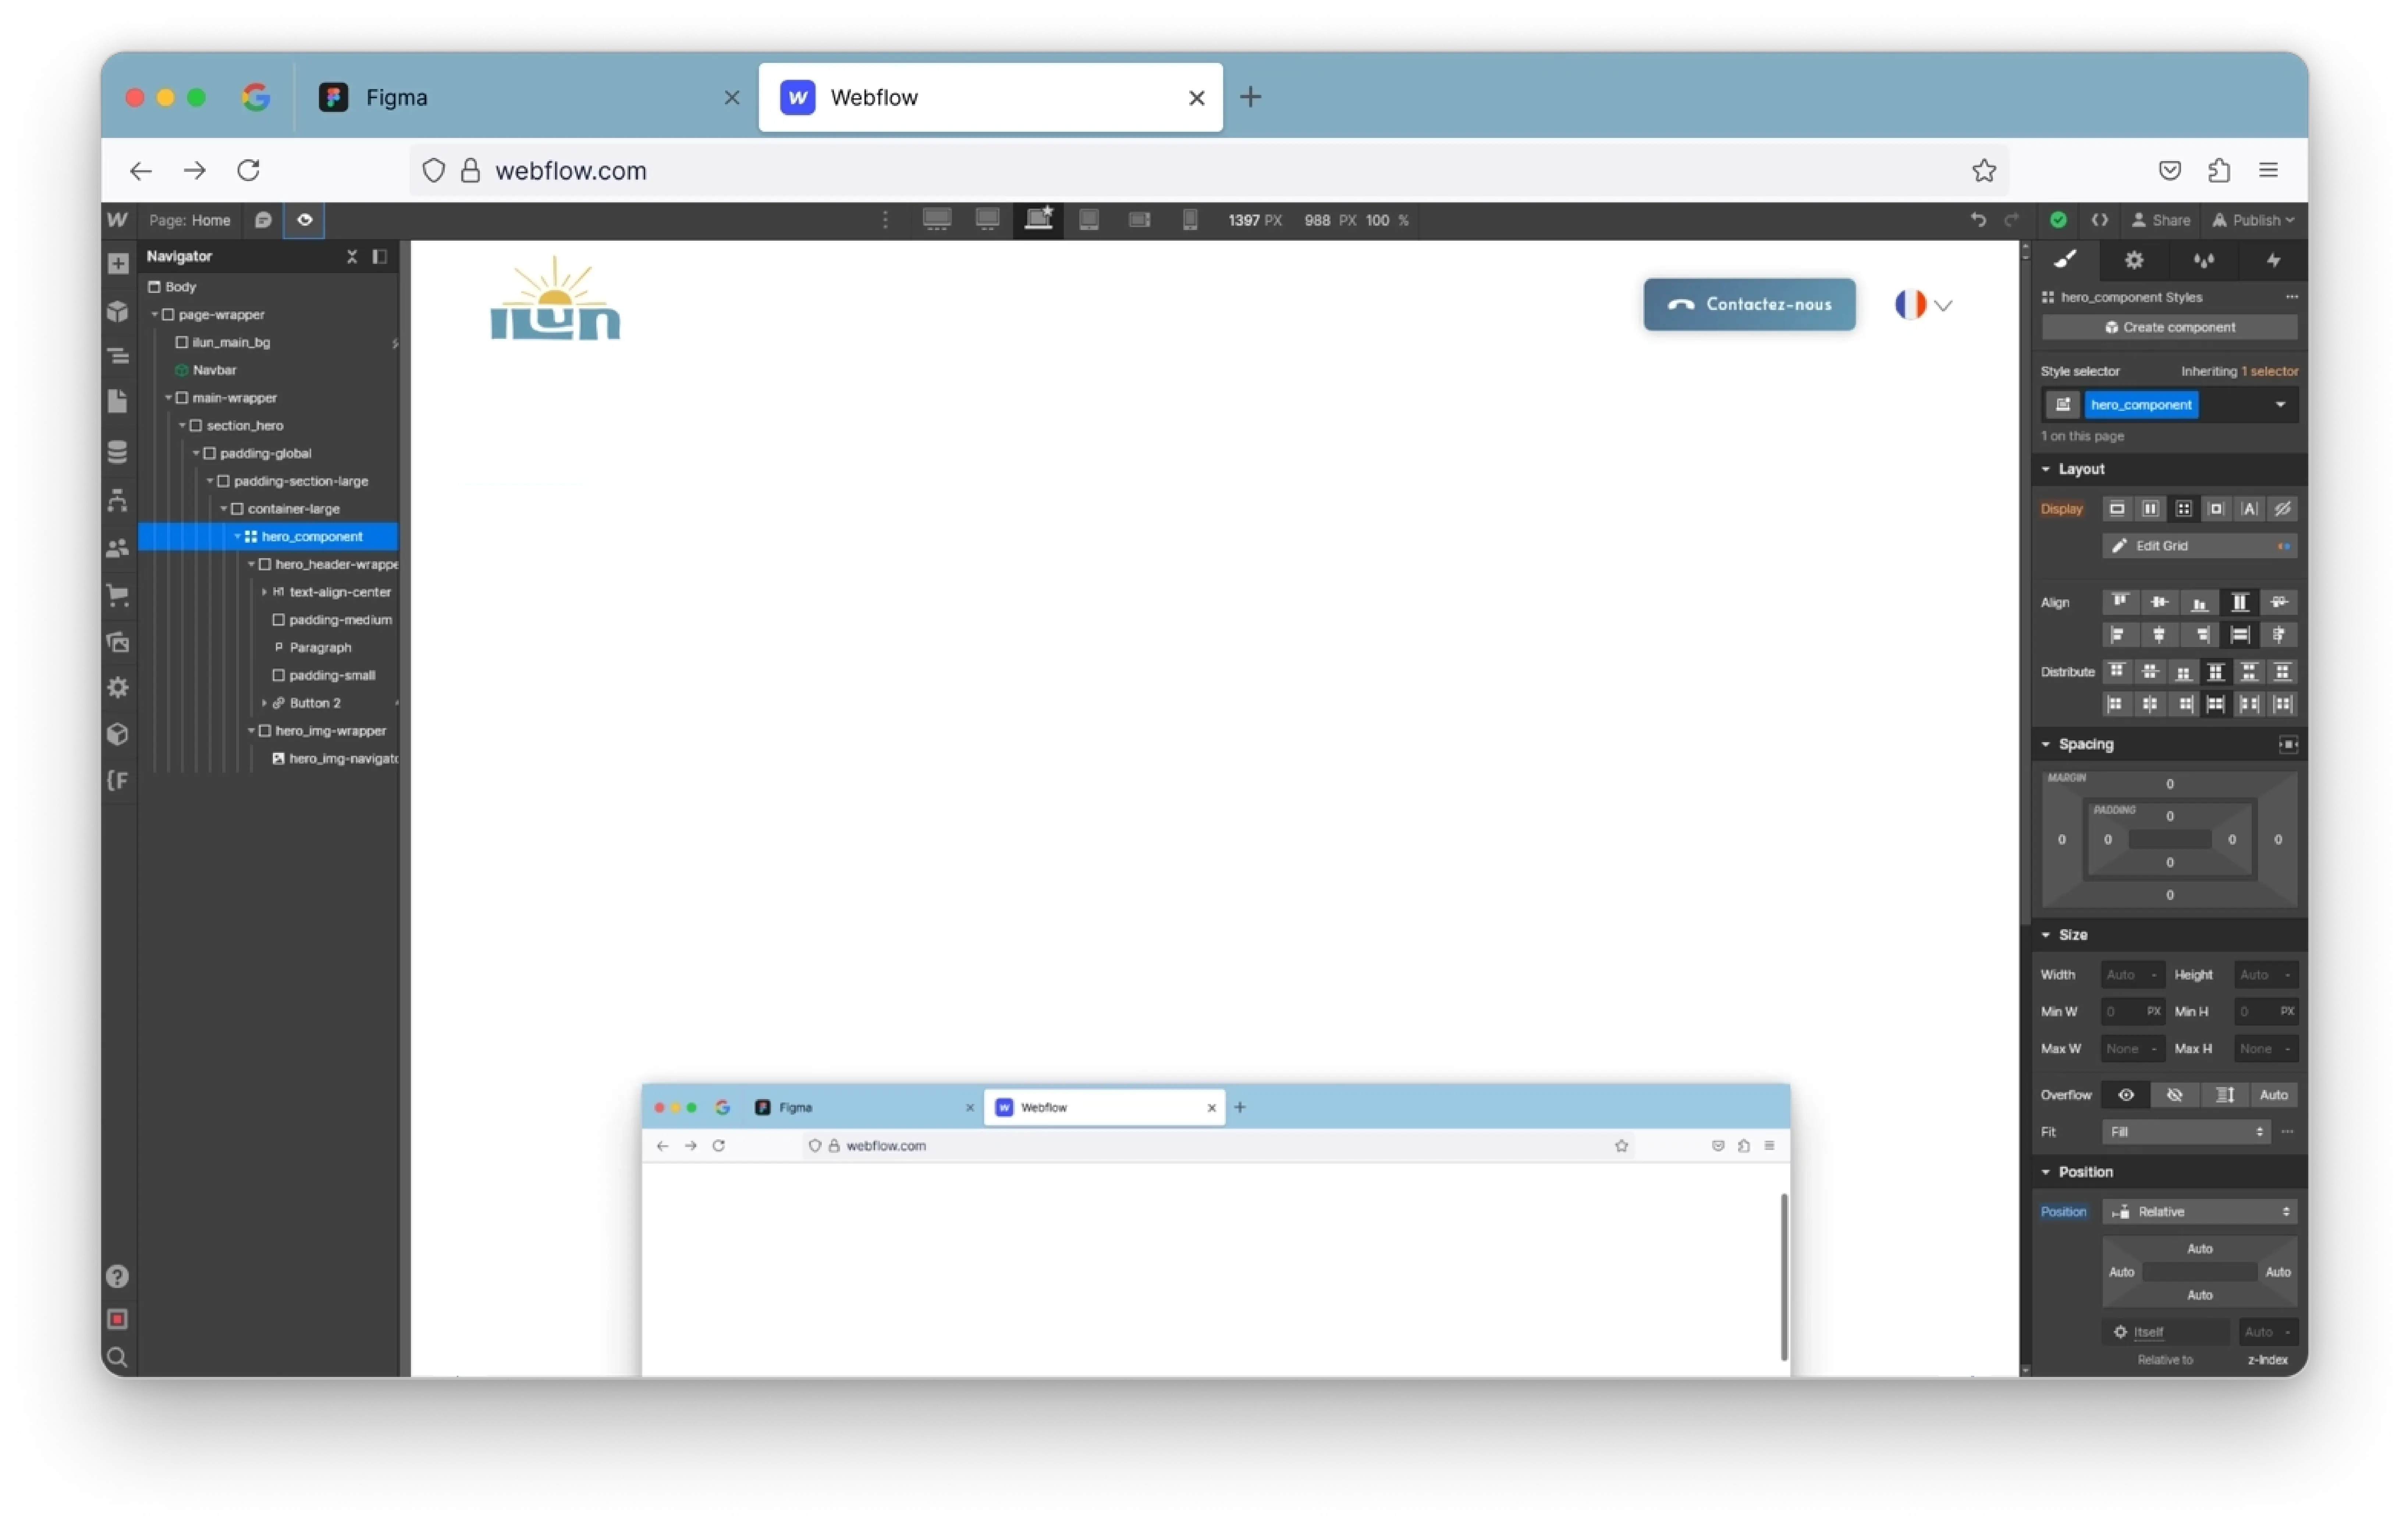2408x1526 pixels.
Task: Click the Min W input field
Action: [x=2132, y=1012]
